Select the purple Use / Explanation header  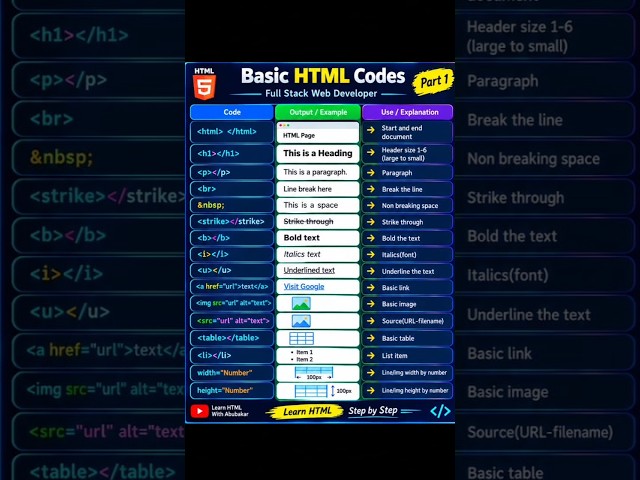tap(407, 112)
